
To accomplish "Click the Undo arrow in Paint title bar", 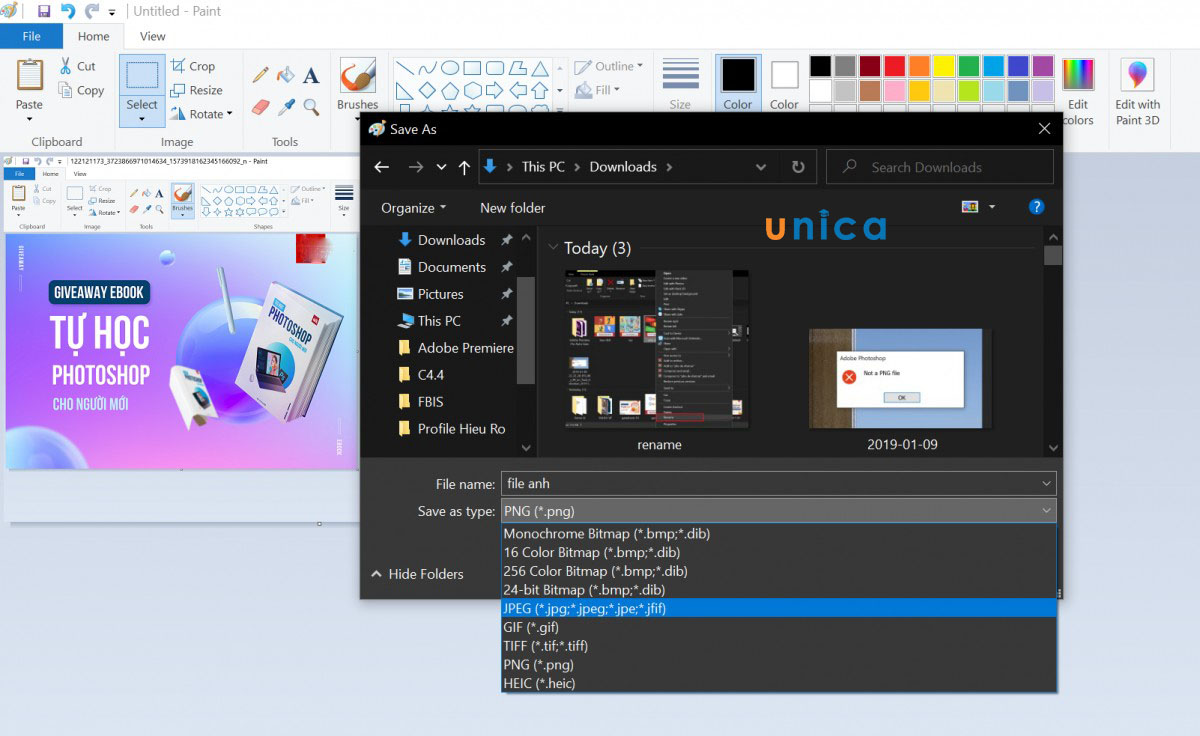I will coord(67,11).
